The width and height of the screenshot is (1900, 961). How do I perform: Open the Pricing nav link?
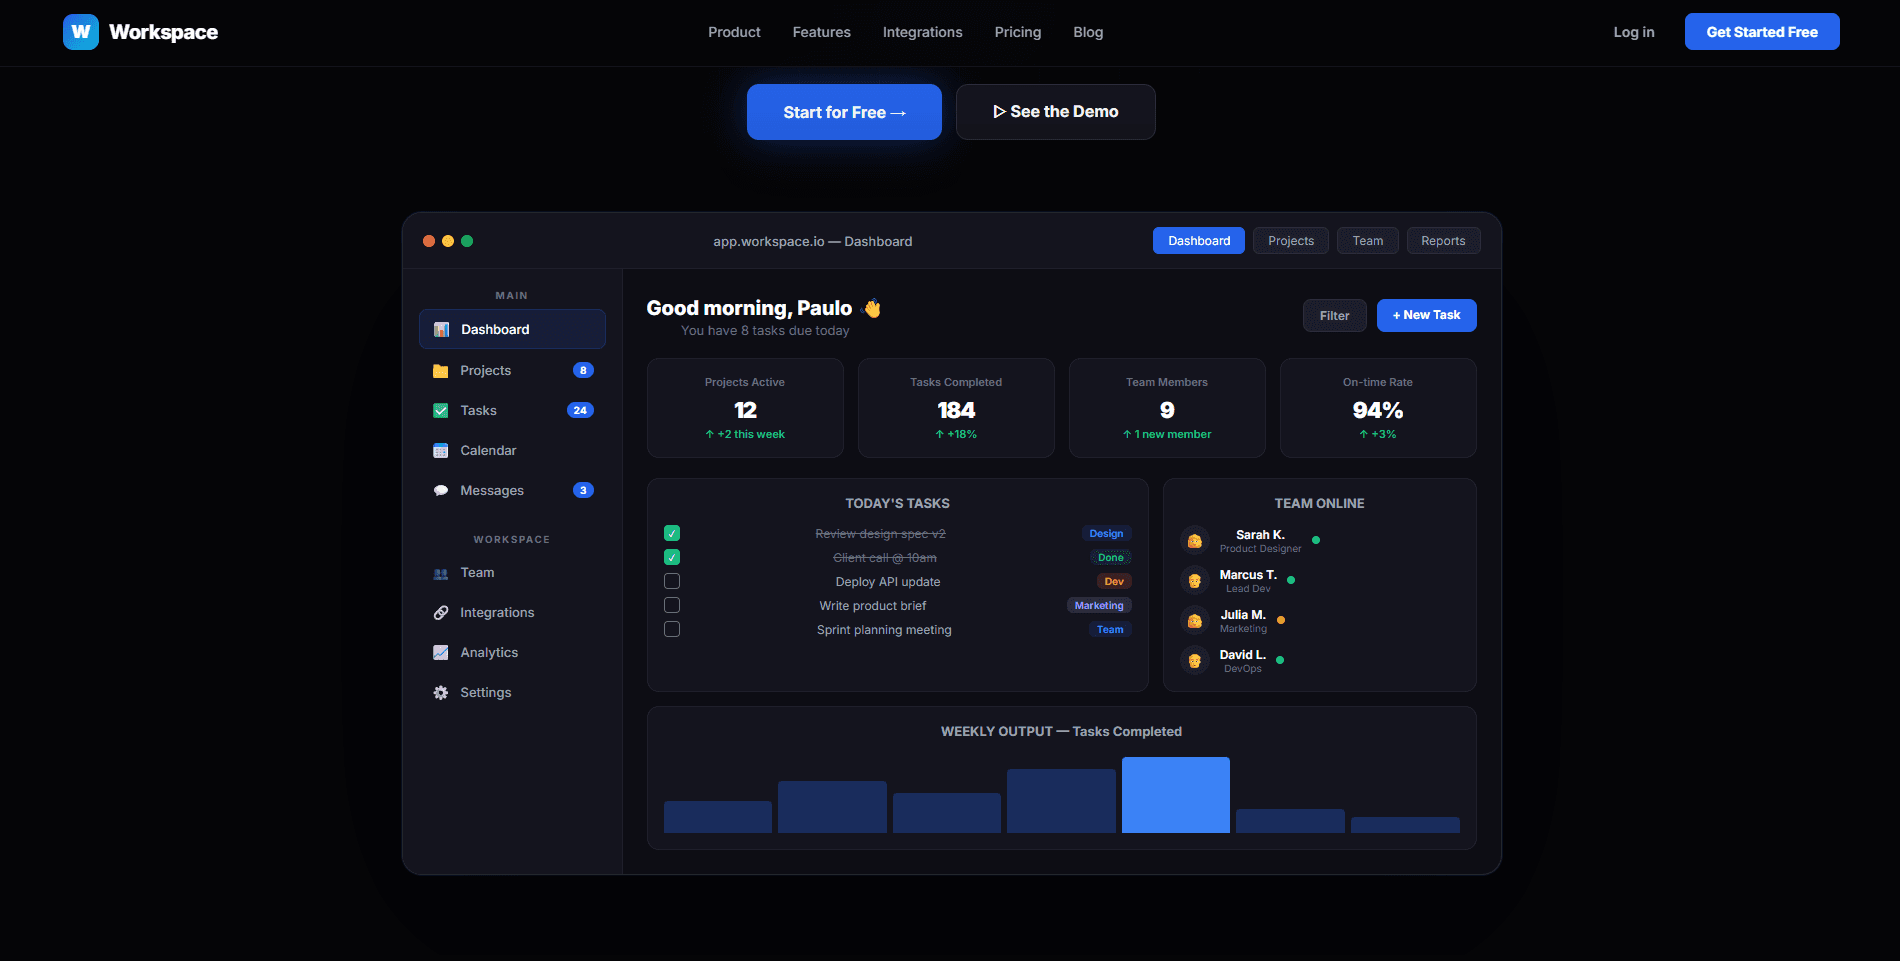click(x=1018, y=32)
